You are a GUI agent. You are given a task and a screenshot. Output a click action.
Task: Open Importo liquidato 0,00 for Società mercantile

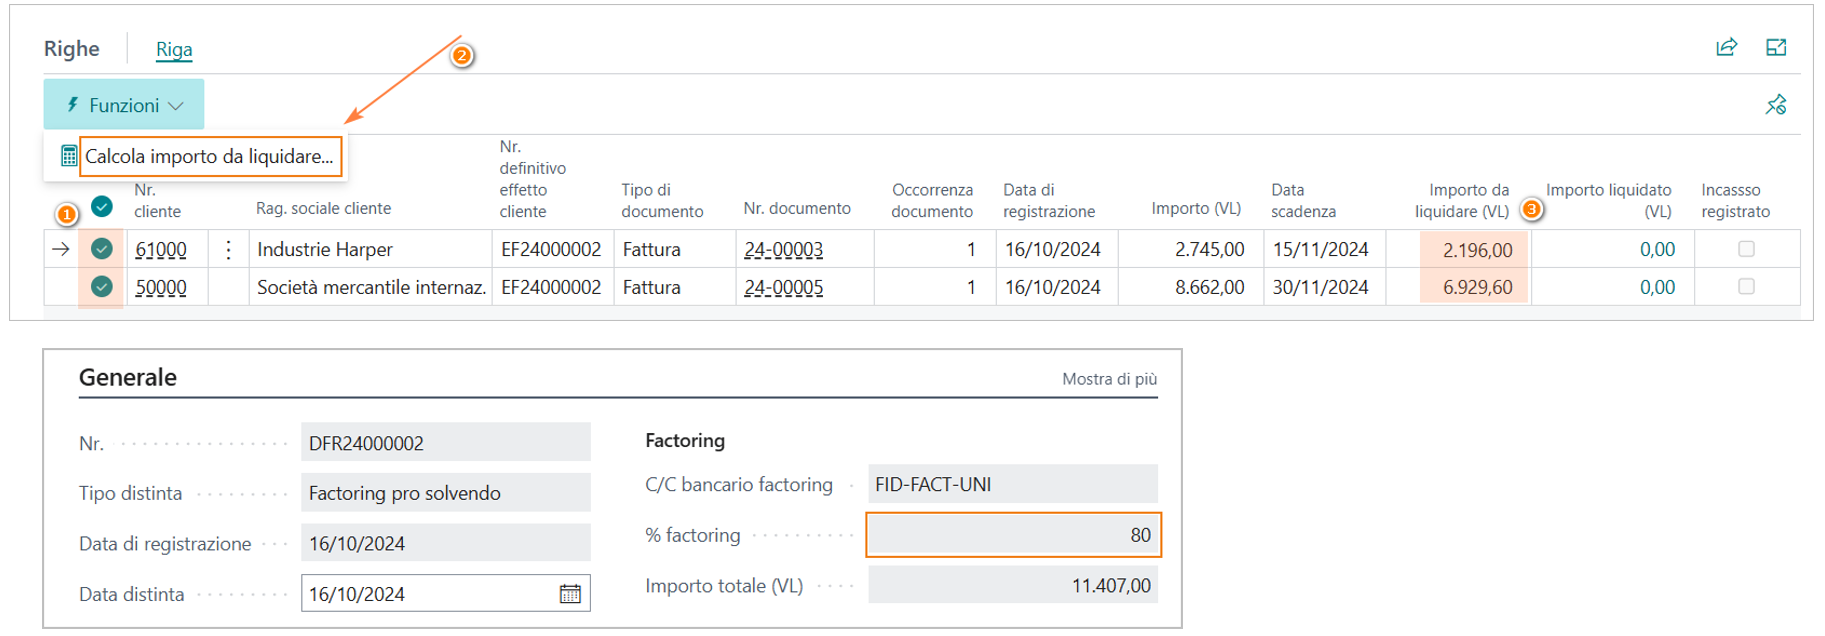1657,287
